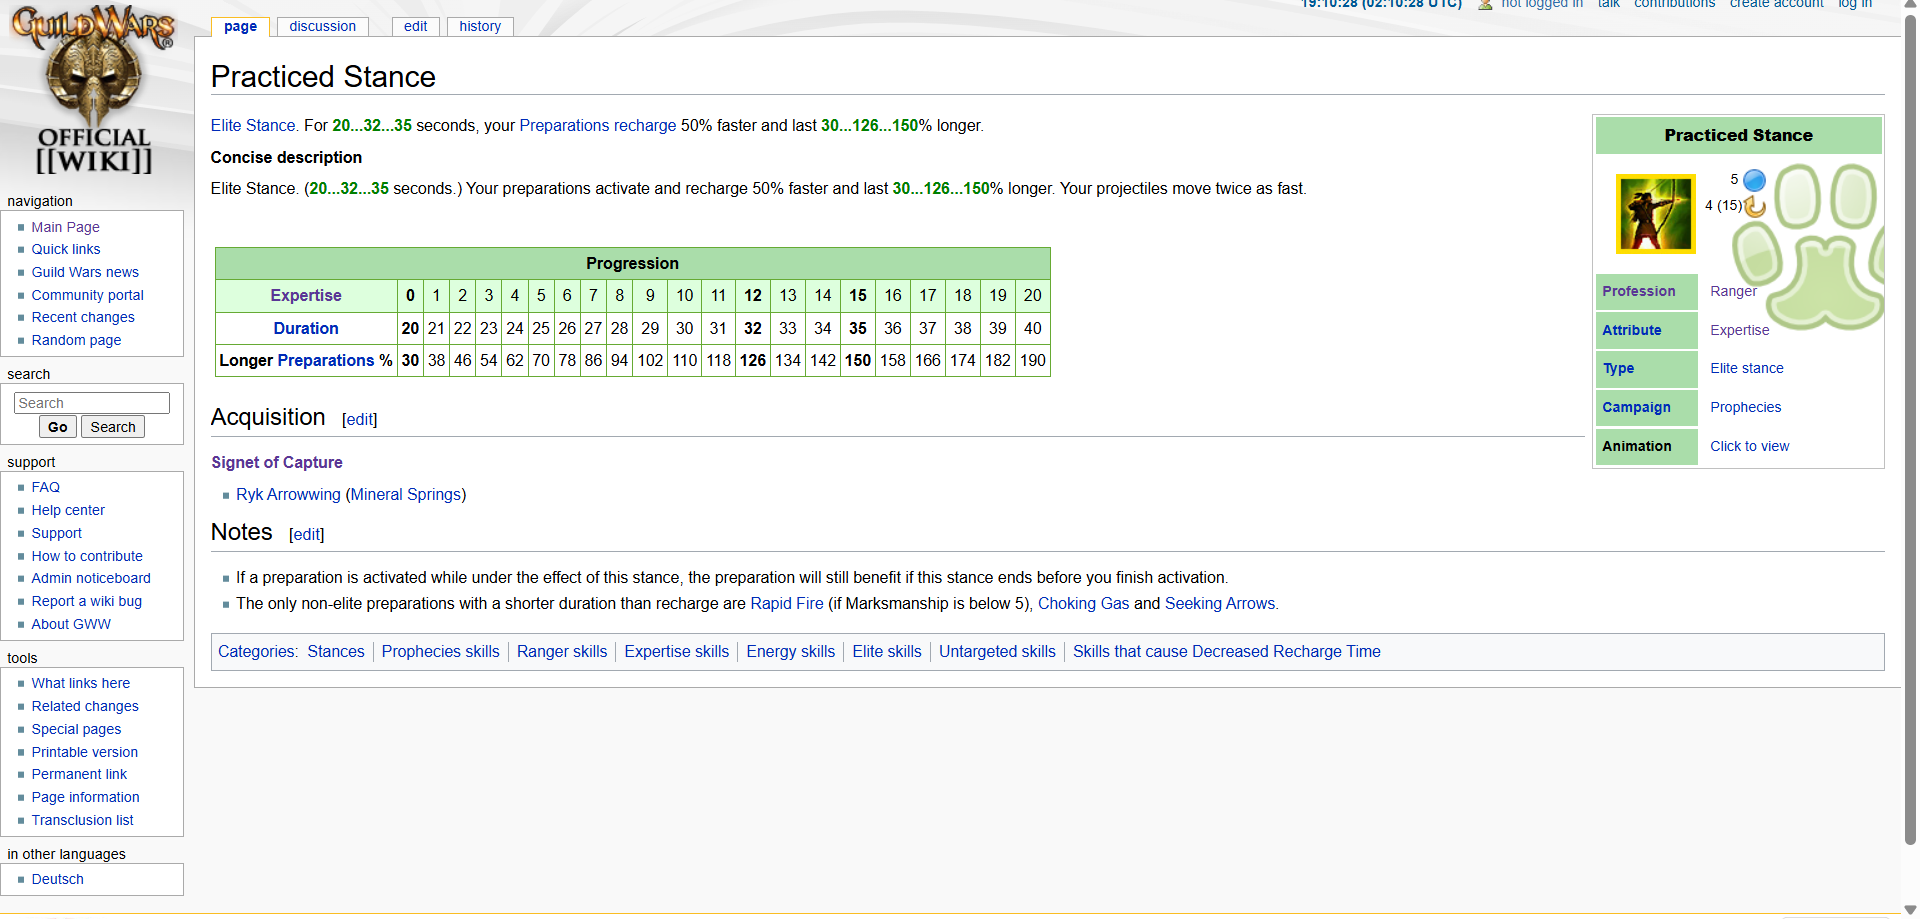Open Guild Wars news
Screen dimensions: 1920x919
click(x=85, y=272)
